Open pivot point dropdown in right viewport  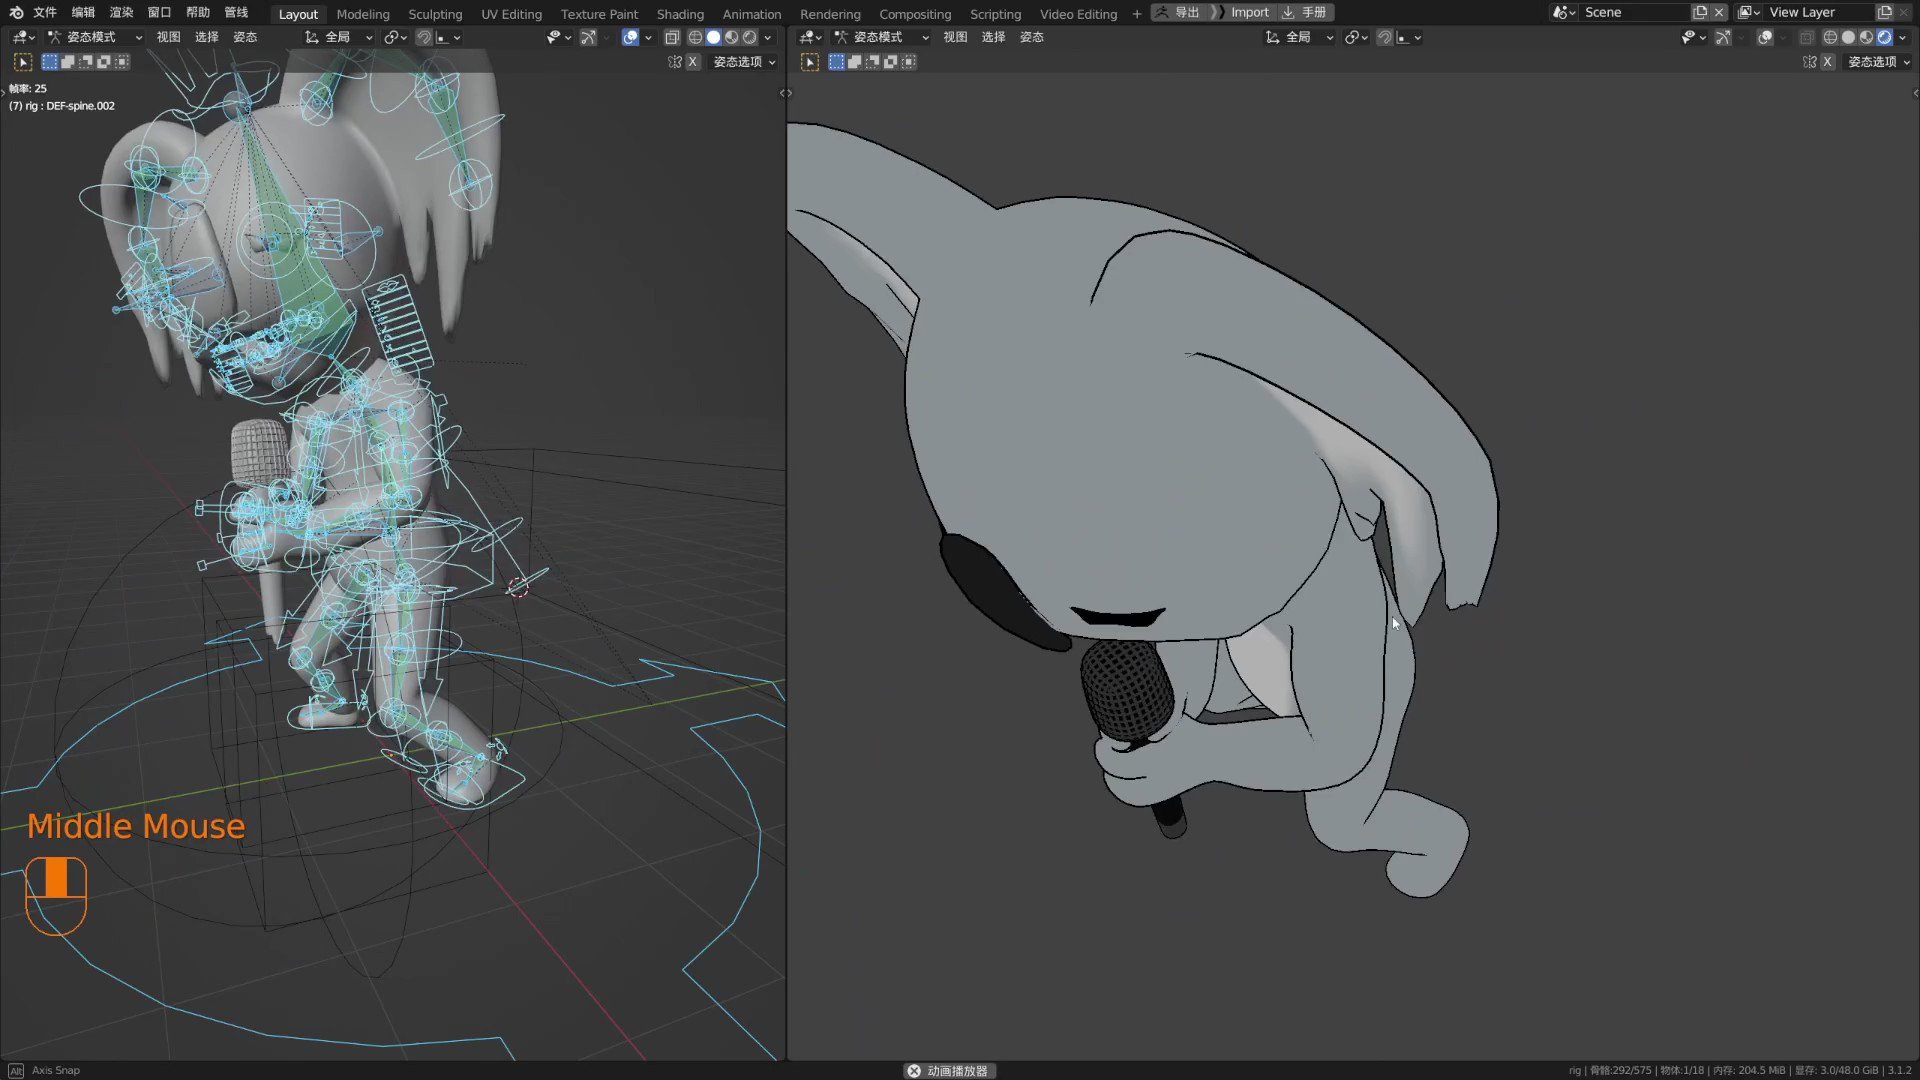tap(1356, 37)
